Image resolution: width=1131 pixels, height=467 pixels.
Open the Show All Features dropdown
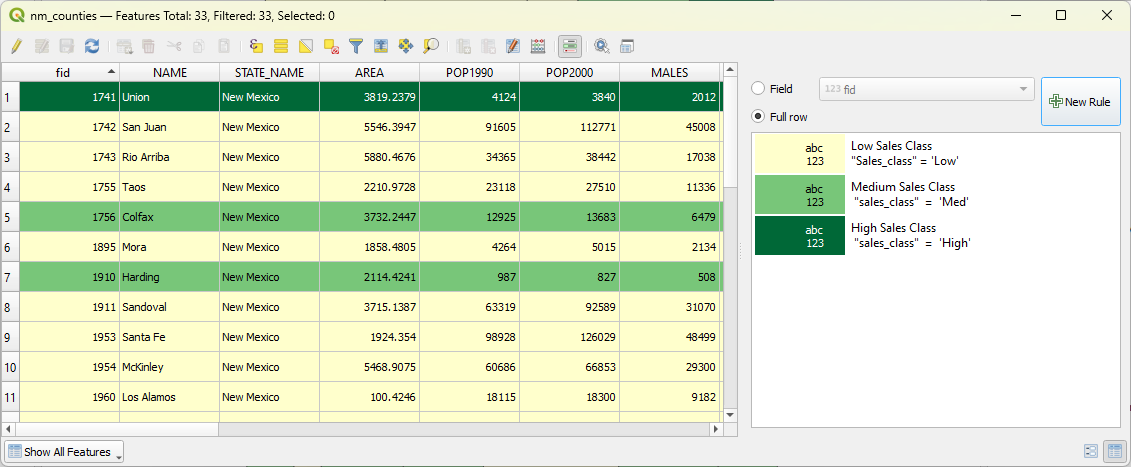[64, 452]
